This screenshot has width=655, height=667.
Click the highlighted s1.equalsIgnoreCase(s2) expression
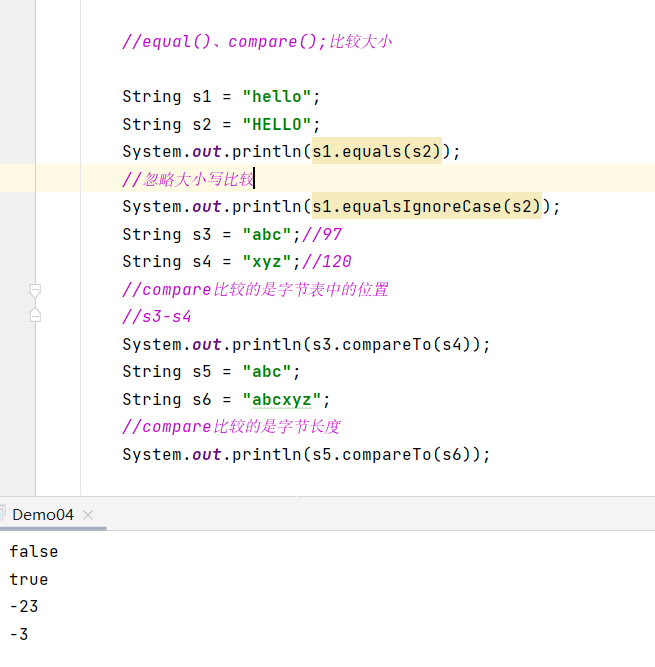coord(426,207)
